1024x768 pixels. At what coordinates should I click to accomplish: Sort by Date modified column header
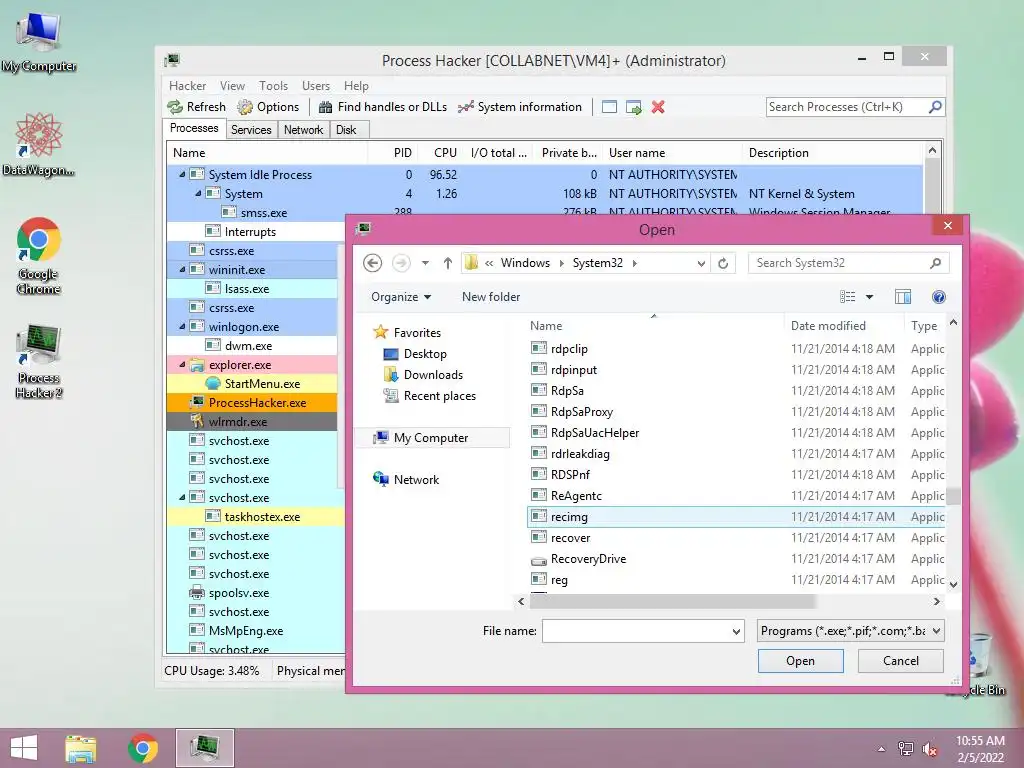tap(828, 326)
